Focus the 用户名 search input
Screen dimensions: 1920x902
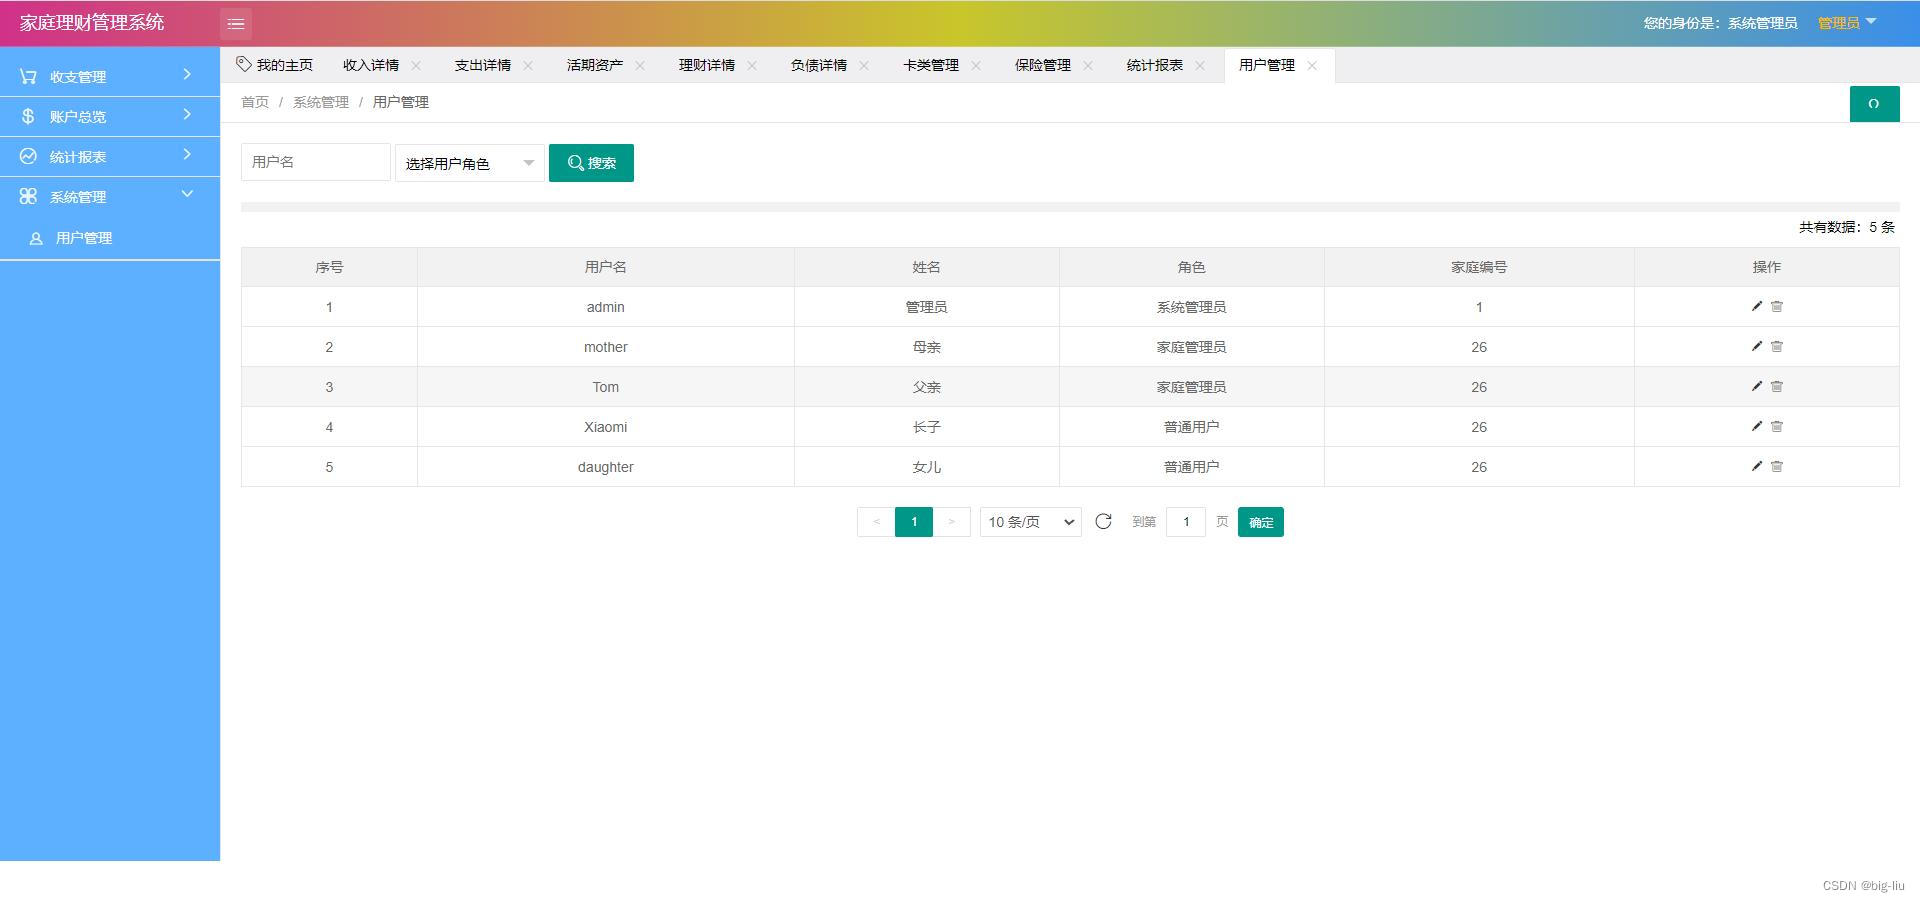coord(316,162)
